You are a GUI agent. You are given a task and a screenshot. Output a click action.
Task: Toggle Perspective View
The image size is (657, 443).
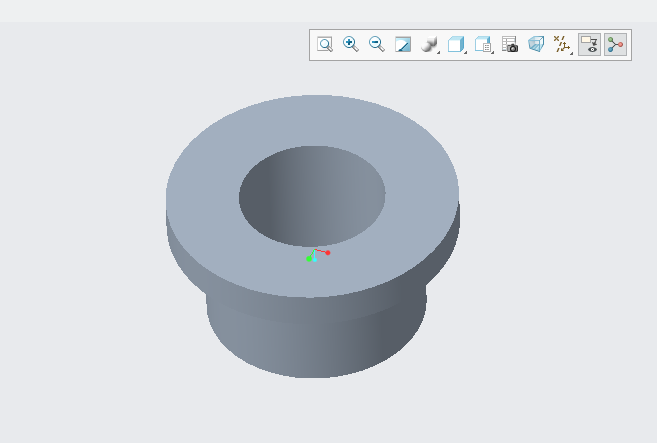[x=536, y=44]
